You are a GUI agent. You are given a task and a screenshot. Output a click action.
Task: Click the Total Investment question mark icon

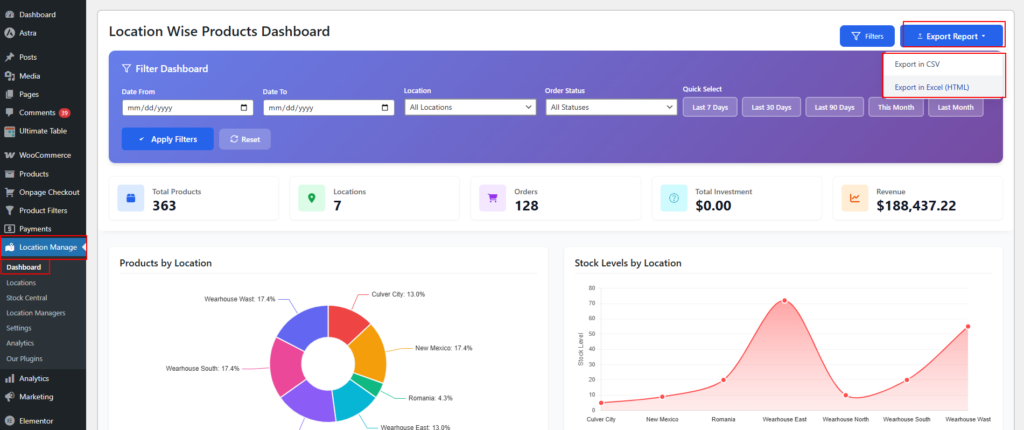click(673, 198)
